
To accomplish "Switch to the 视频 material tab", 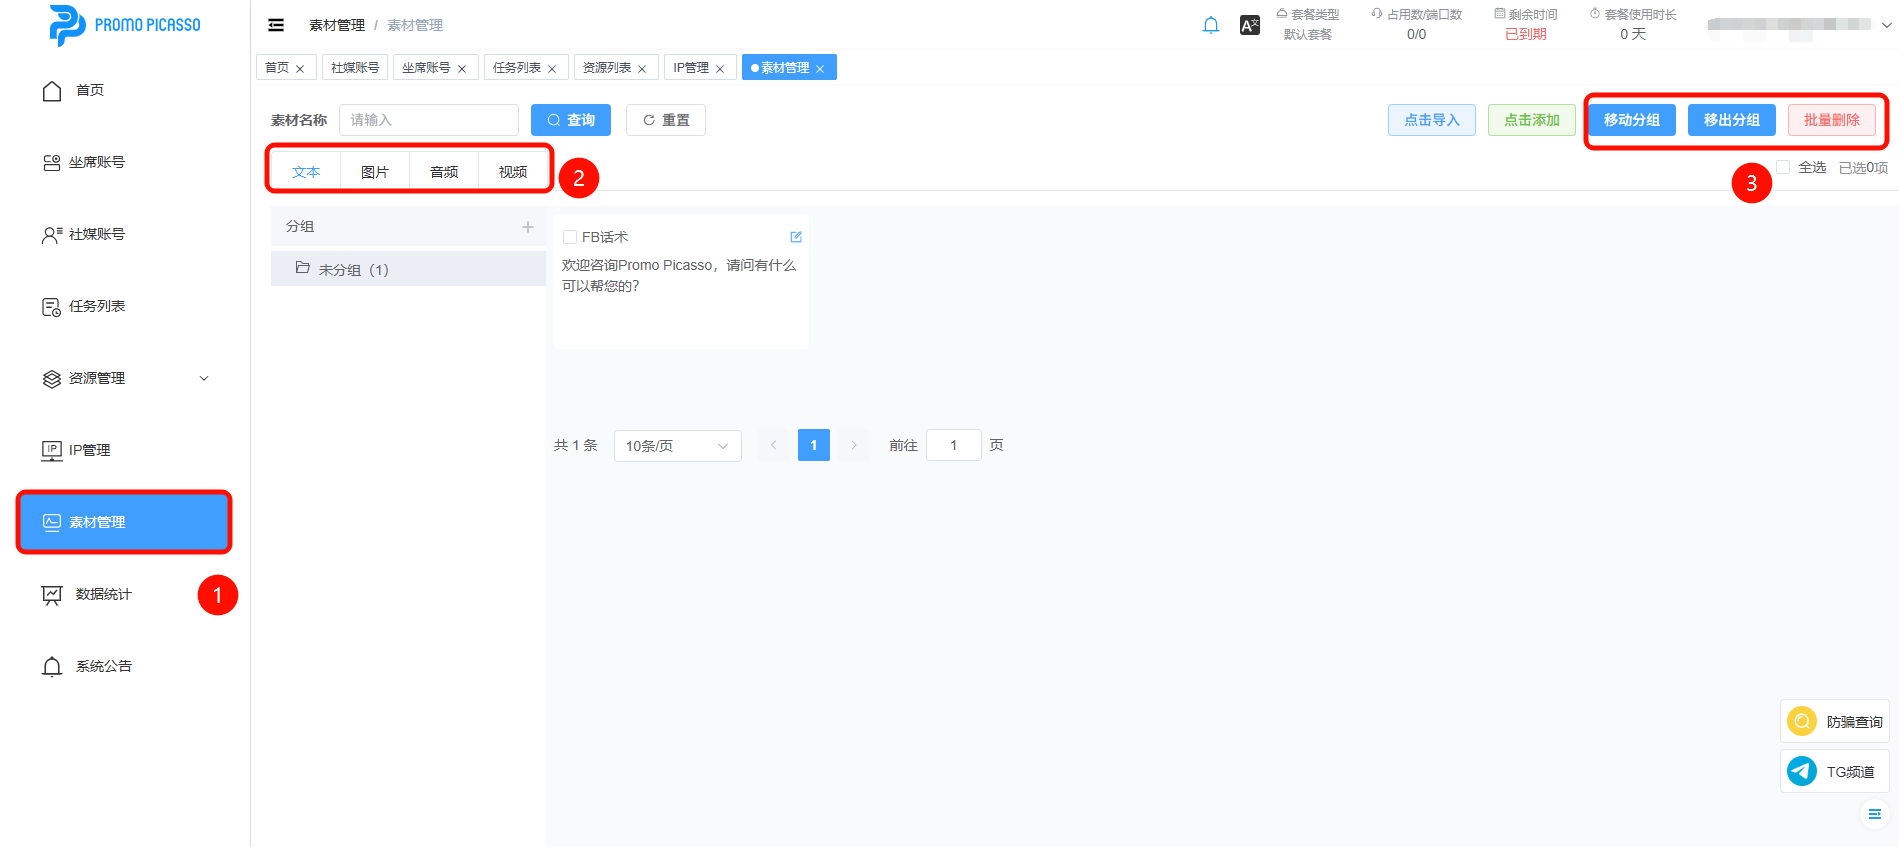I will pos(513,172).
